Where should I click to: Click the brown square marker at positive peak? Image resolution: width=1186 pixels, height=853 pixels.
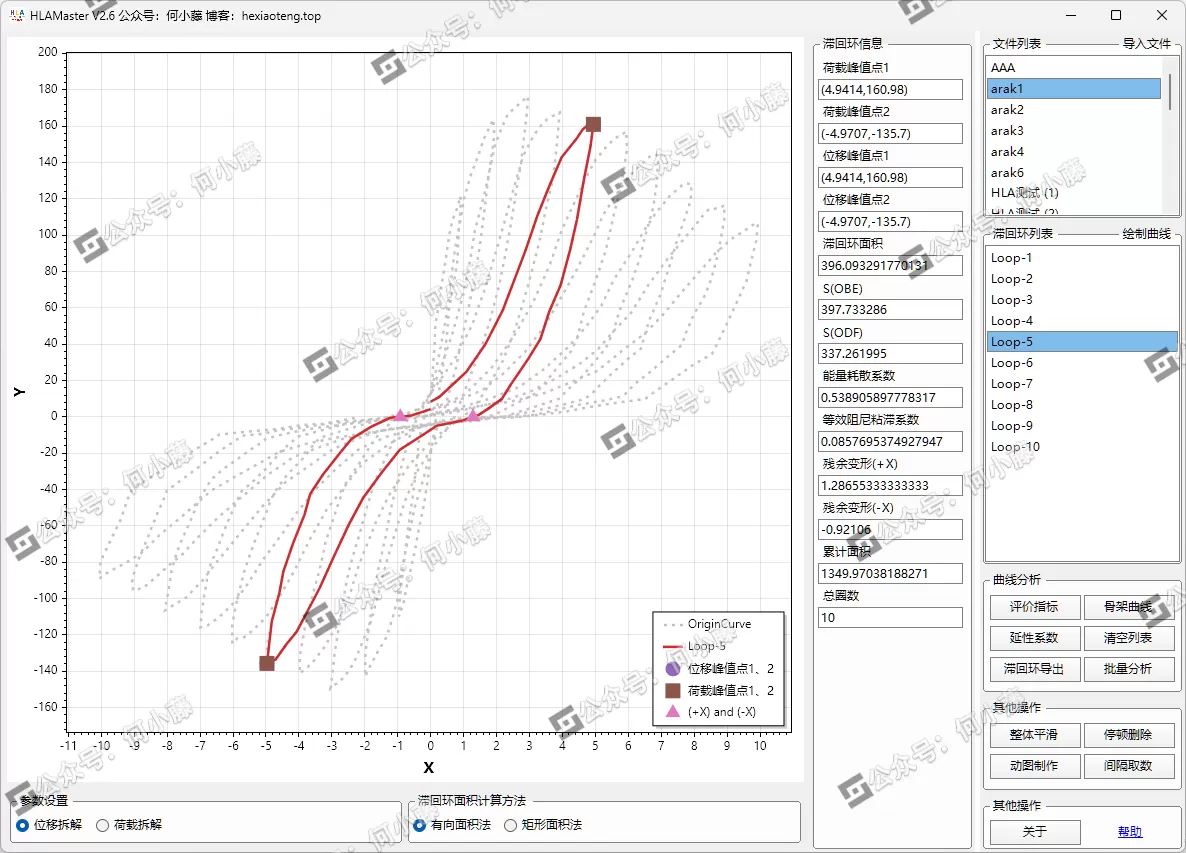coord(593,124)
